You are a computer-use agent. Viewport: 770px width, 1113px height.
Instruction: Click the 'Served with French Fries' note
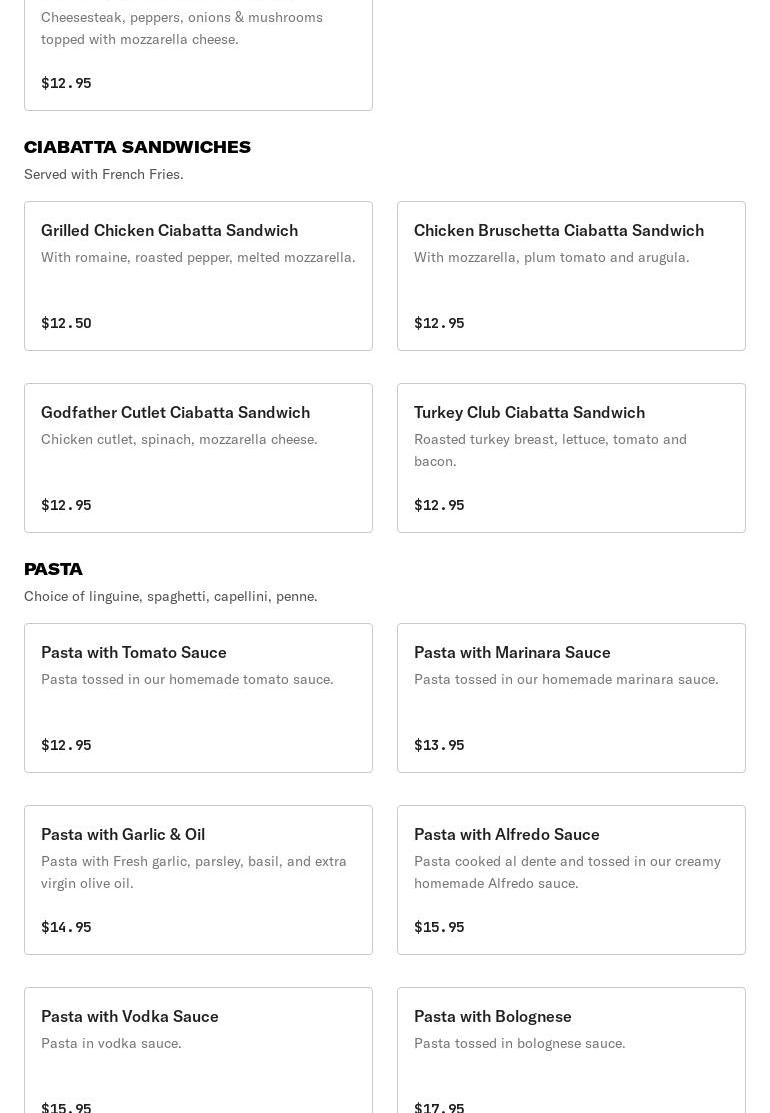(x=104, y=174)
